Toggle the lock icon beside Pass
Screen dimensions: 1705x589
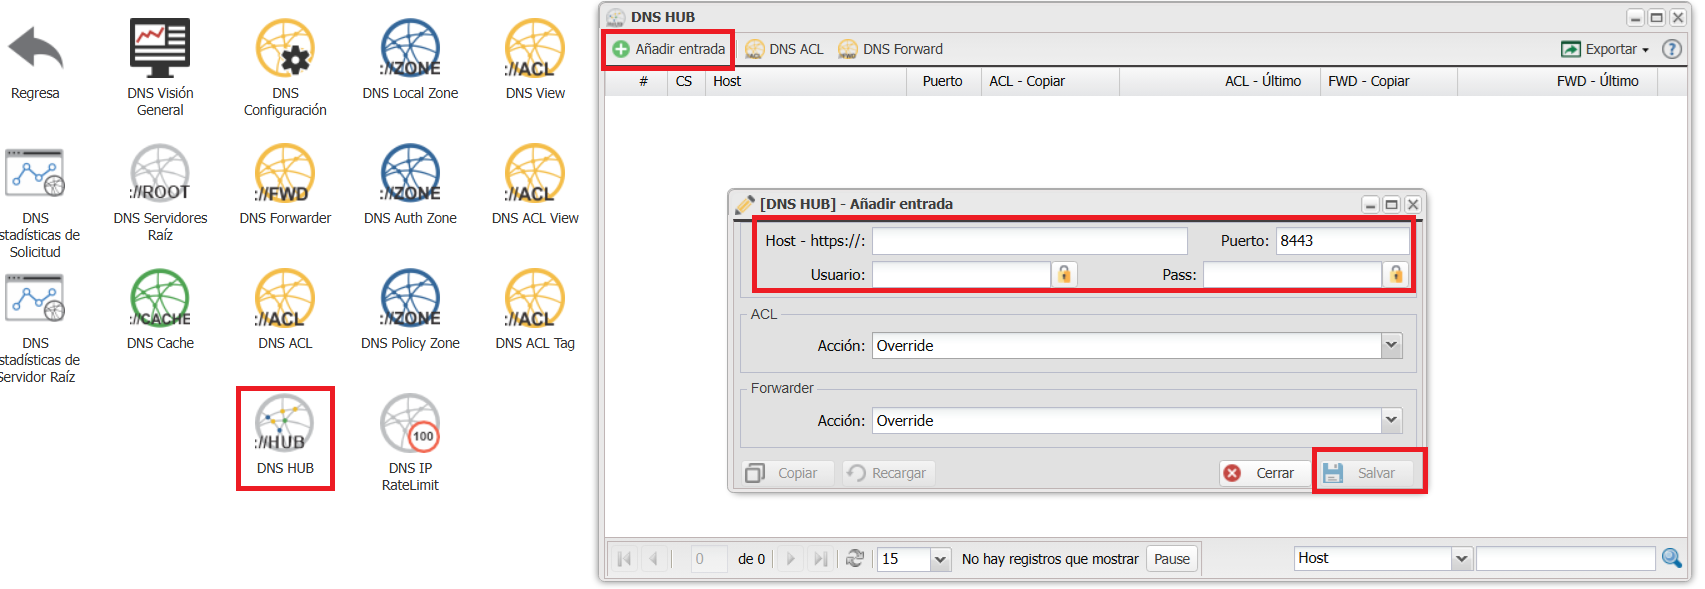(1396, 274)
